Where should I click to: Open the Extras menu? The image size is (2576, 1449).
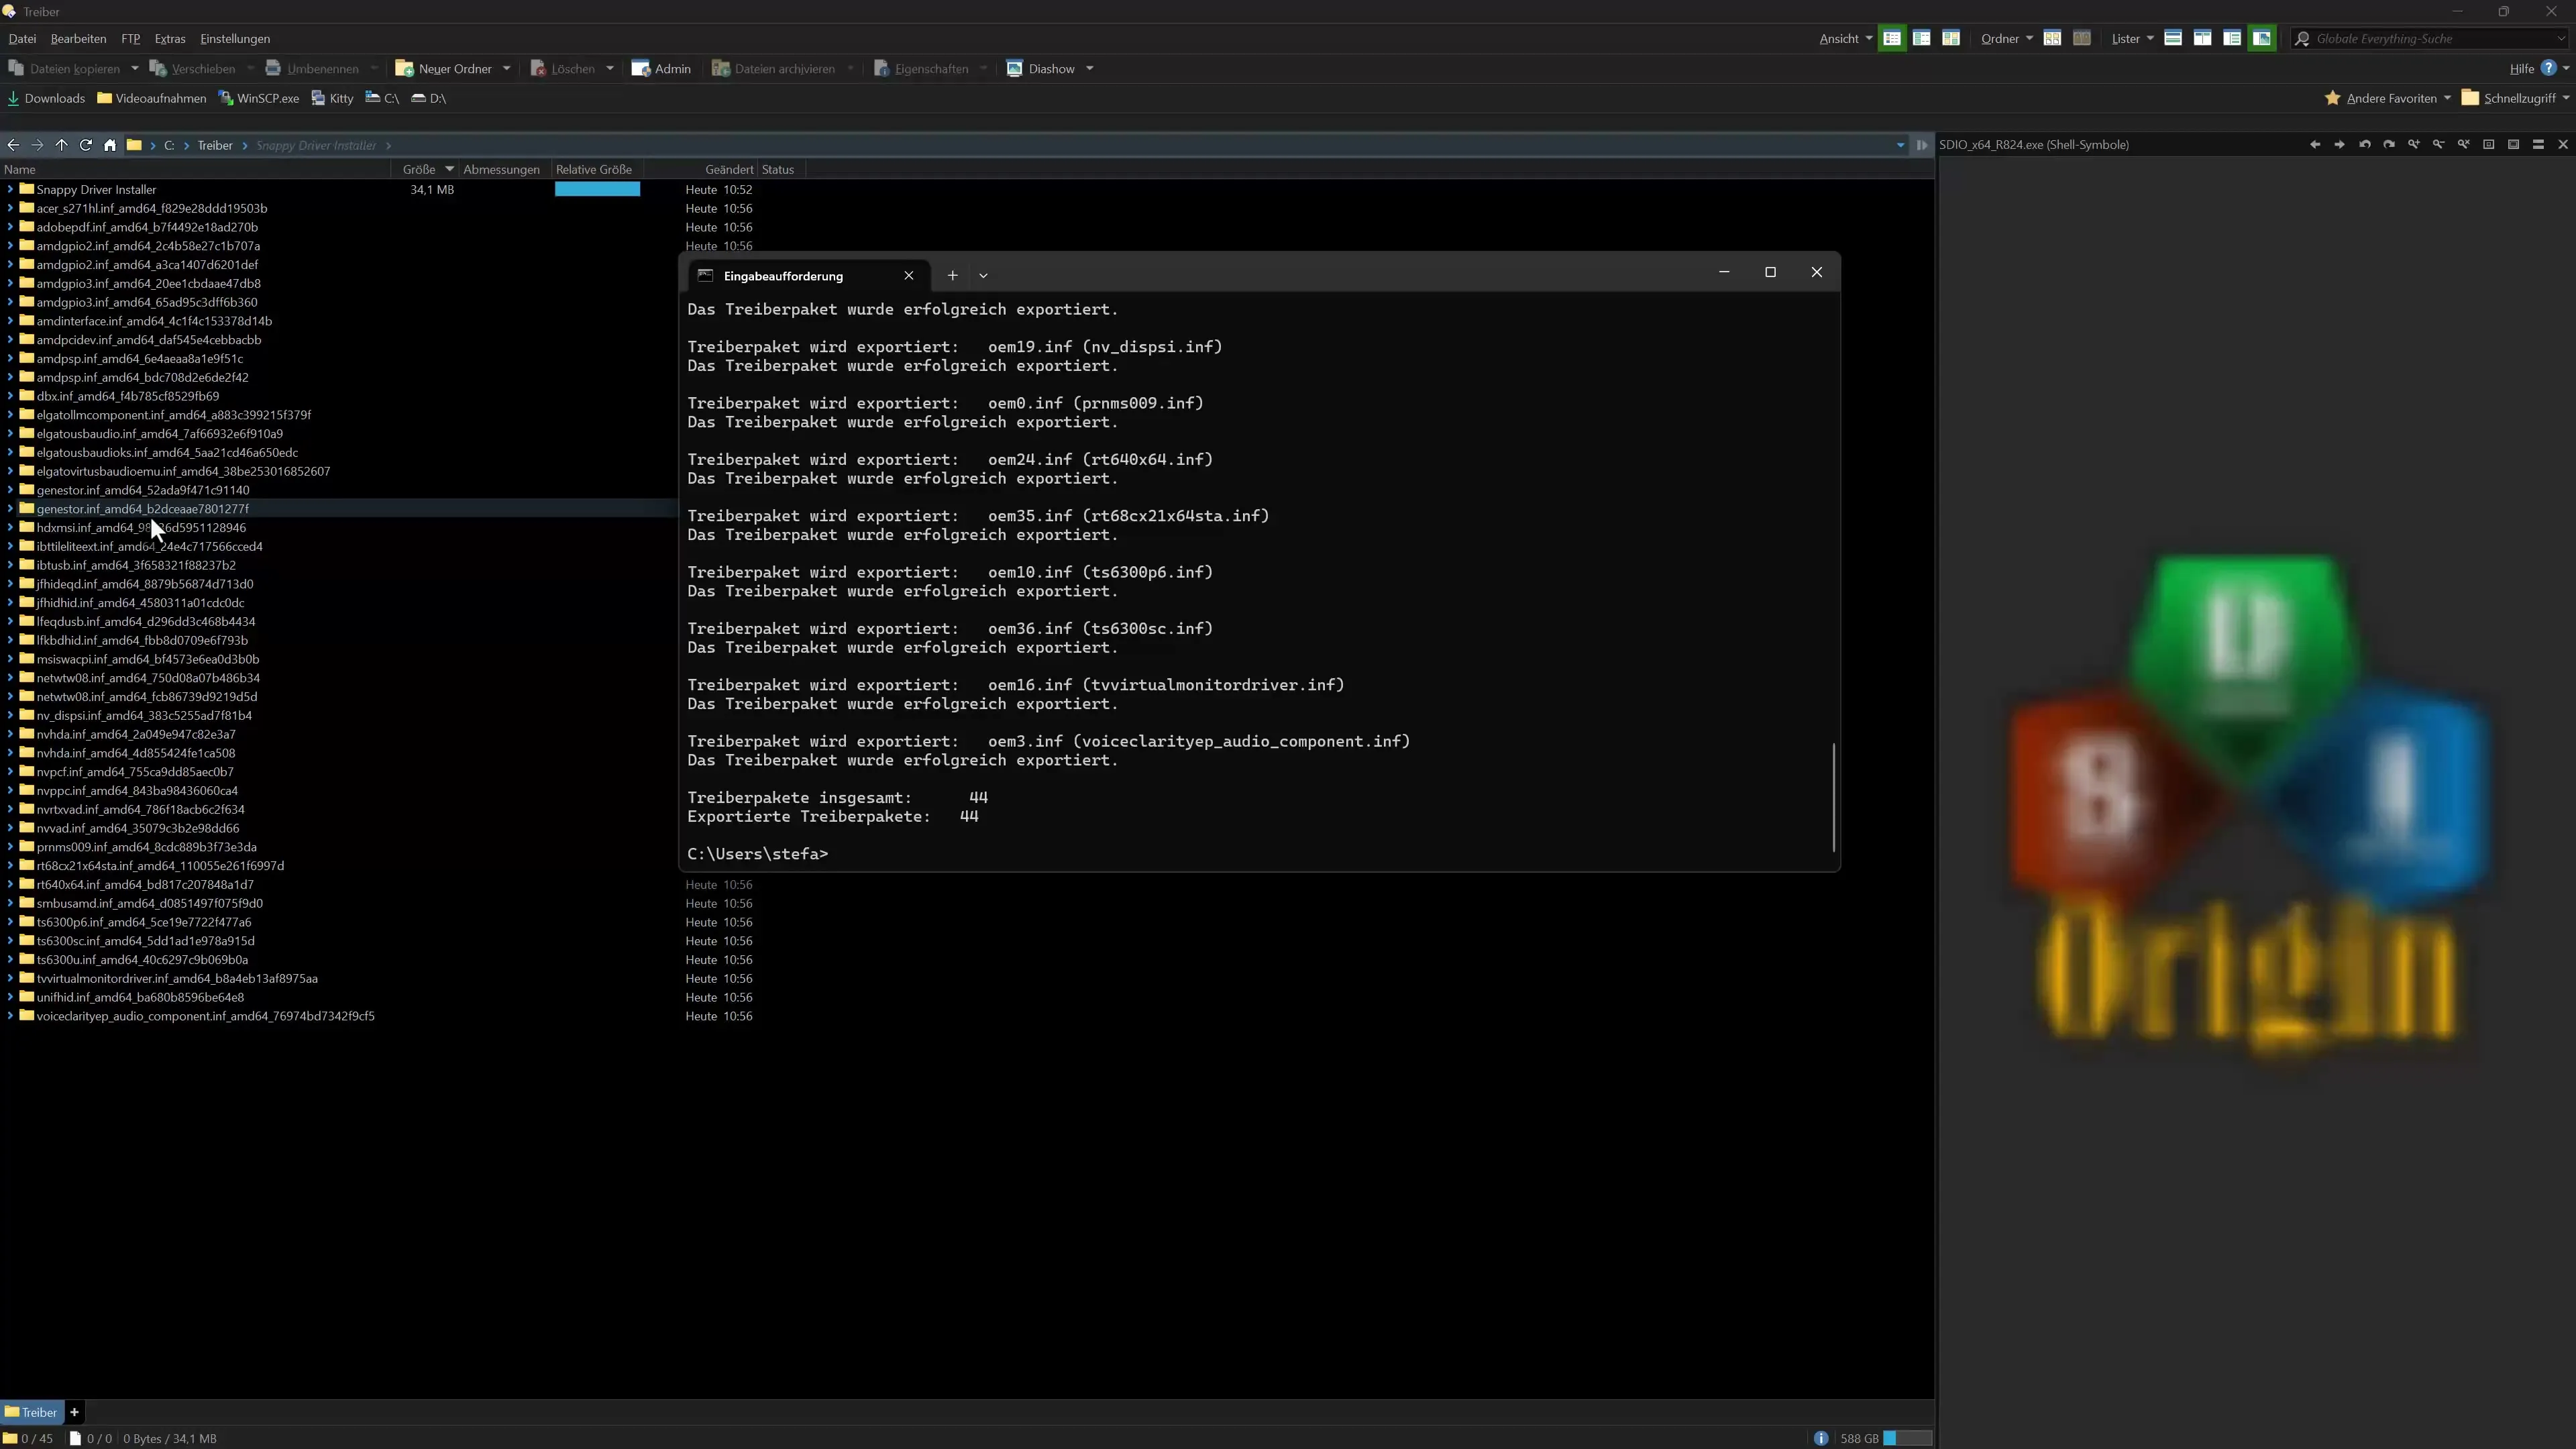point(168,38)
